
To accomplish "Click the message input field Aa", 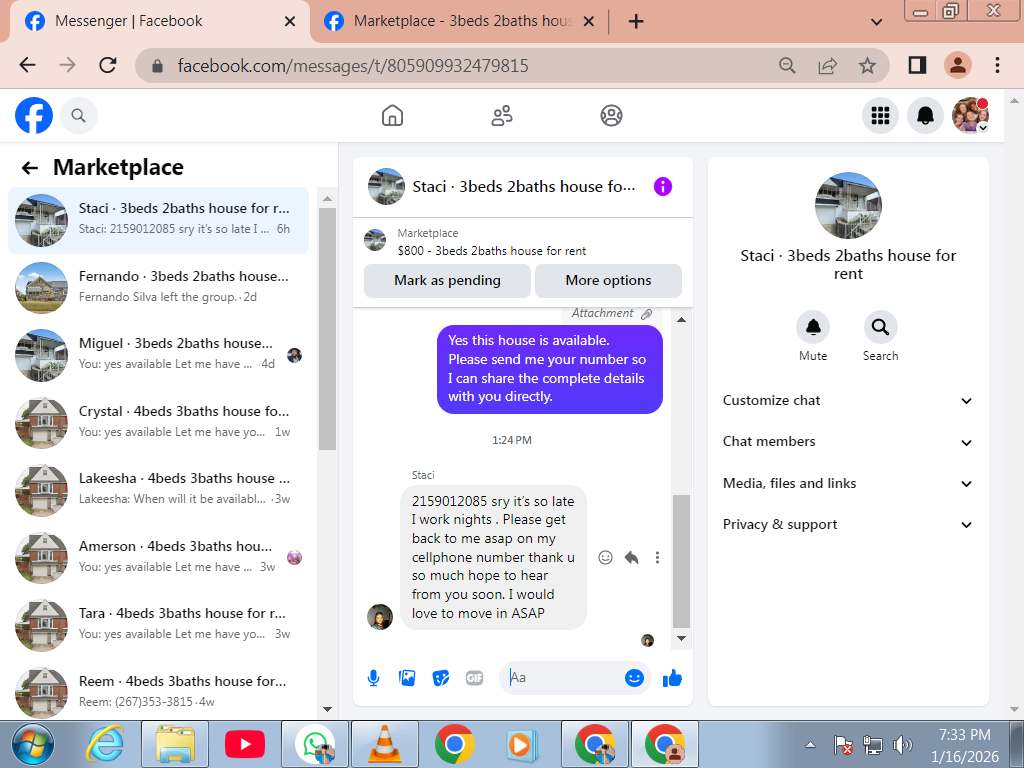I will click(563, 678).
